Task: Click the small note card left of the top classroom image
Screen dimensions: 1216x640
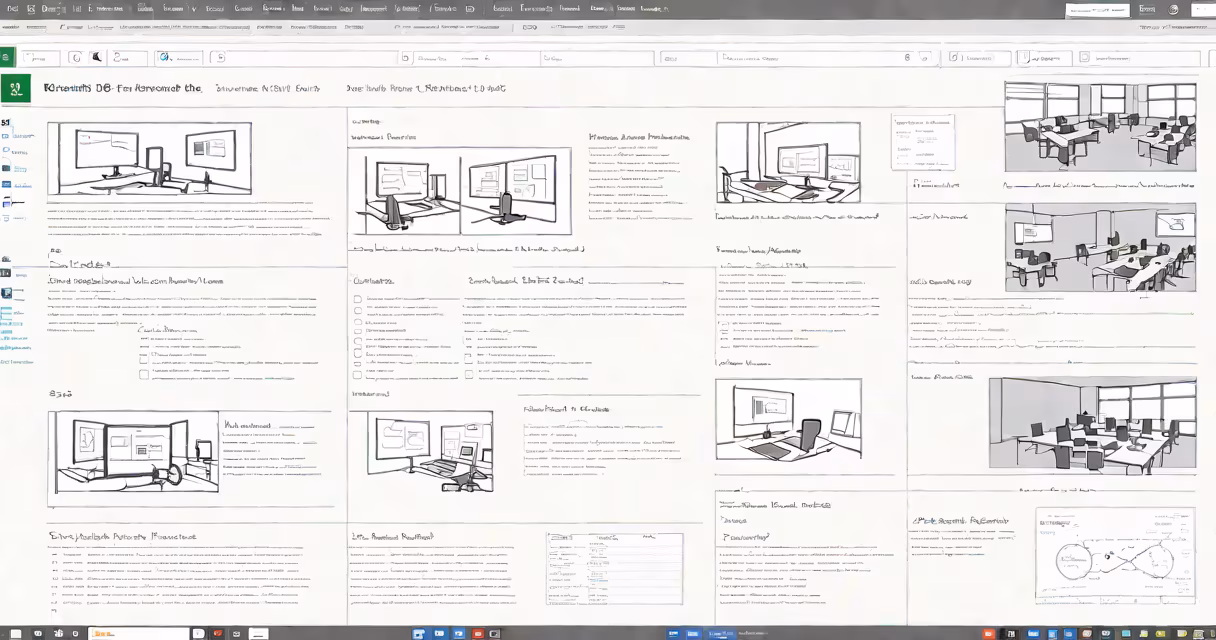Action: coord(922,141)
